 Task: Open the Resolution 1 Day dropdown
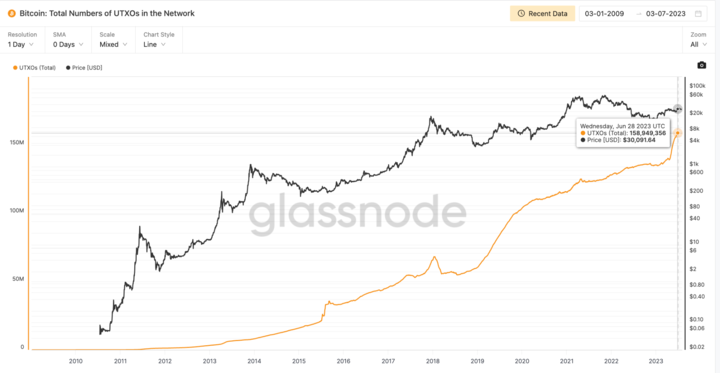point(22,40)
